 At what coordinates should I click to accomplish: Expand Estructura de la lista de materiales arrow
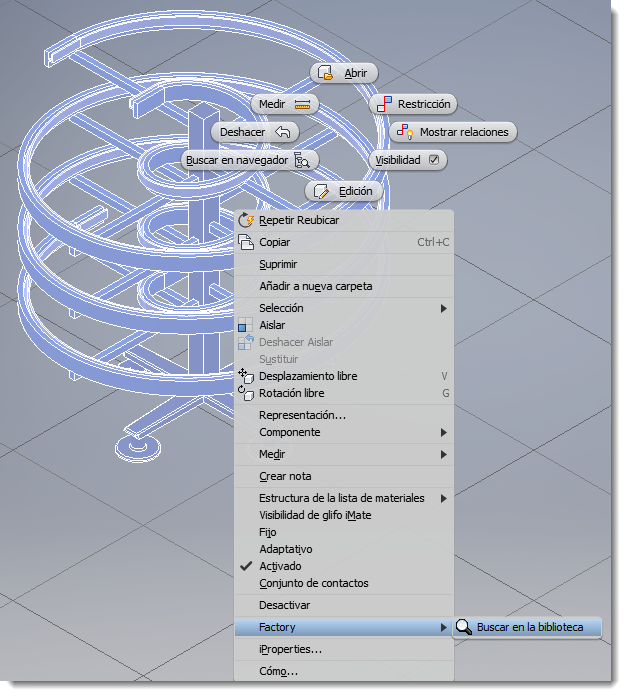point(444,498)
